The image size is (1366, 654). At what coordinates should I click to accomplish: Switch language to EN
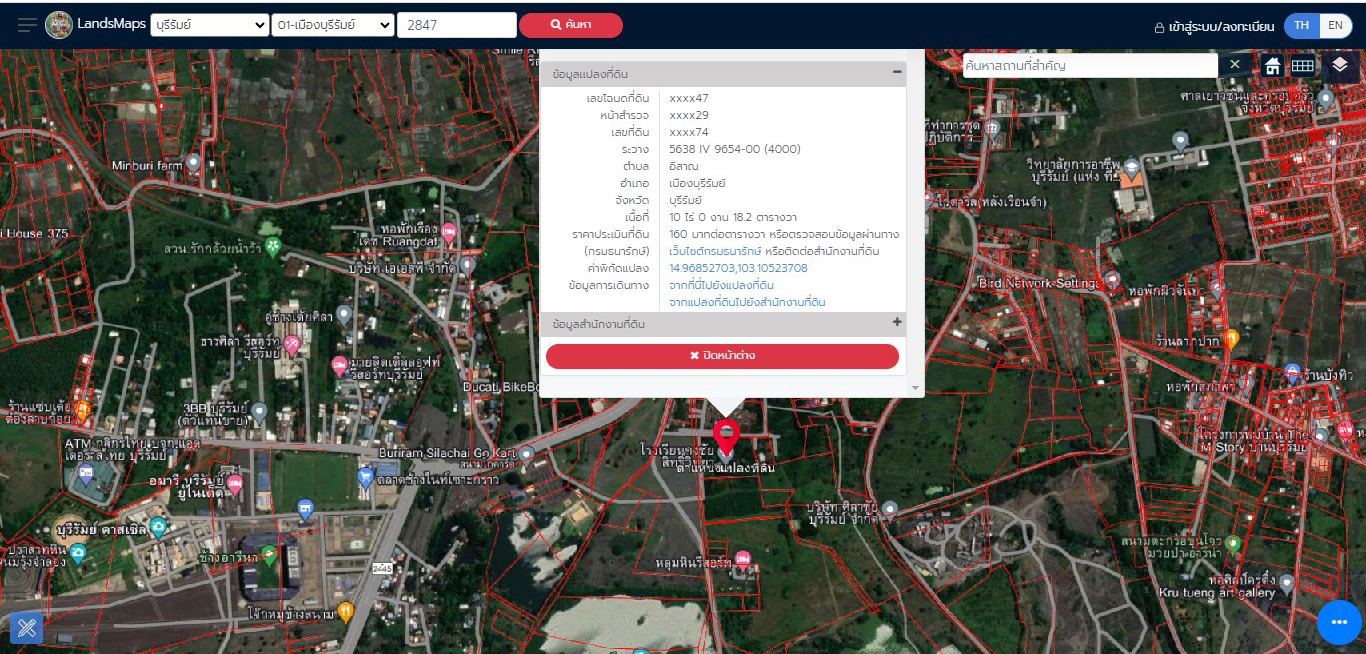[x=1335, y=26]
